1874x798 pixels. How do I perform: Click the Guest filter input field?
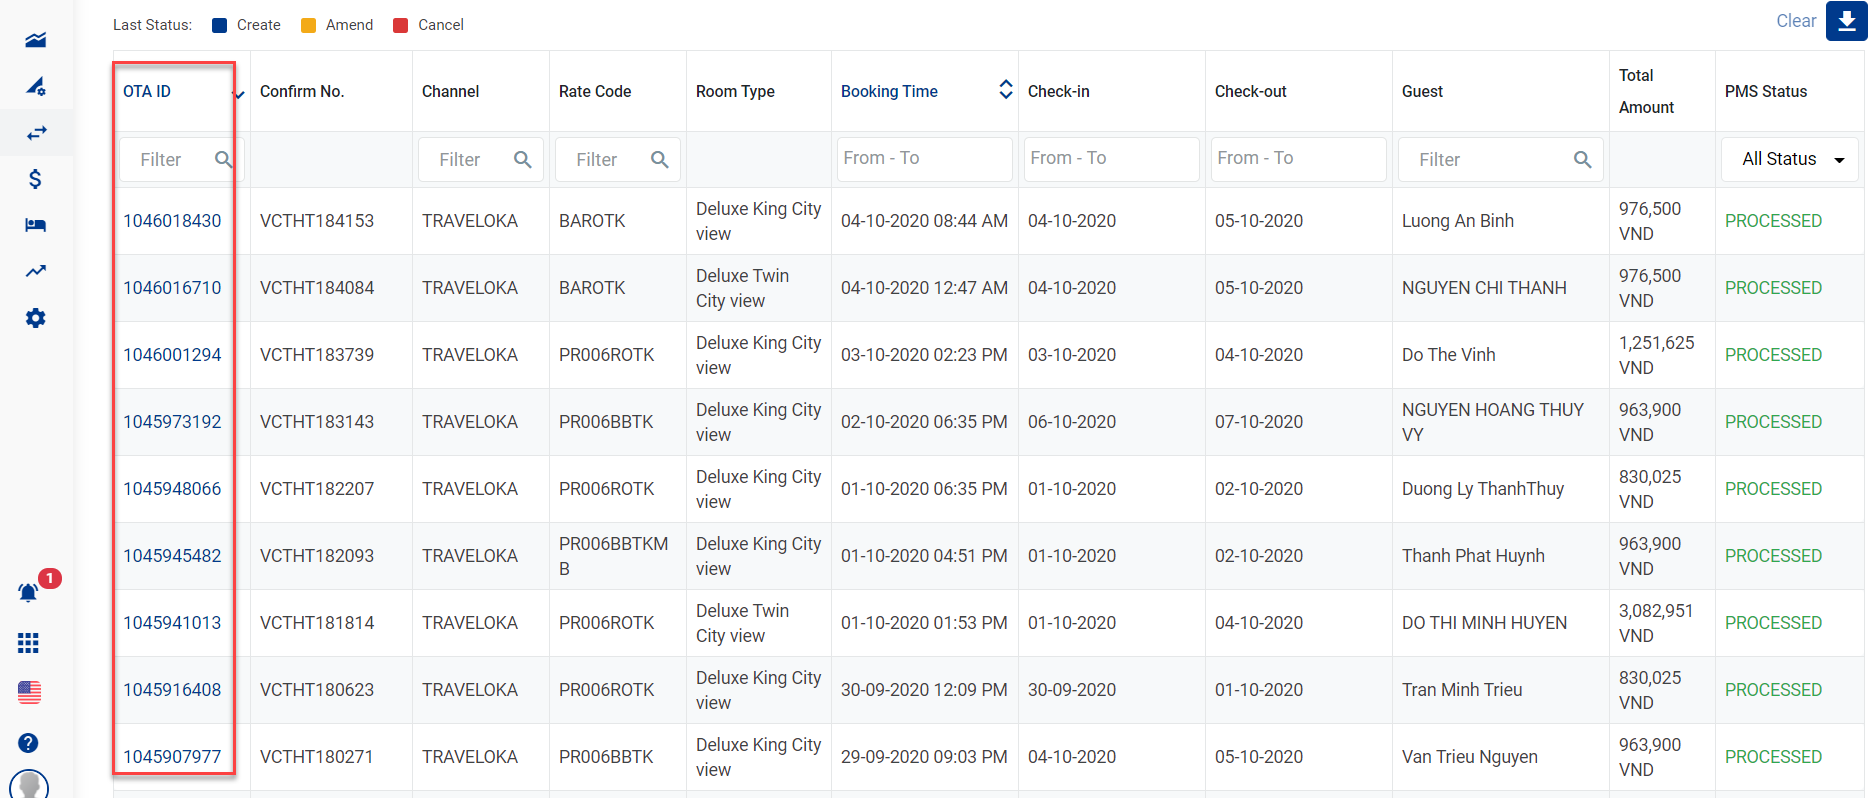1490,159
